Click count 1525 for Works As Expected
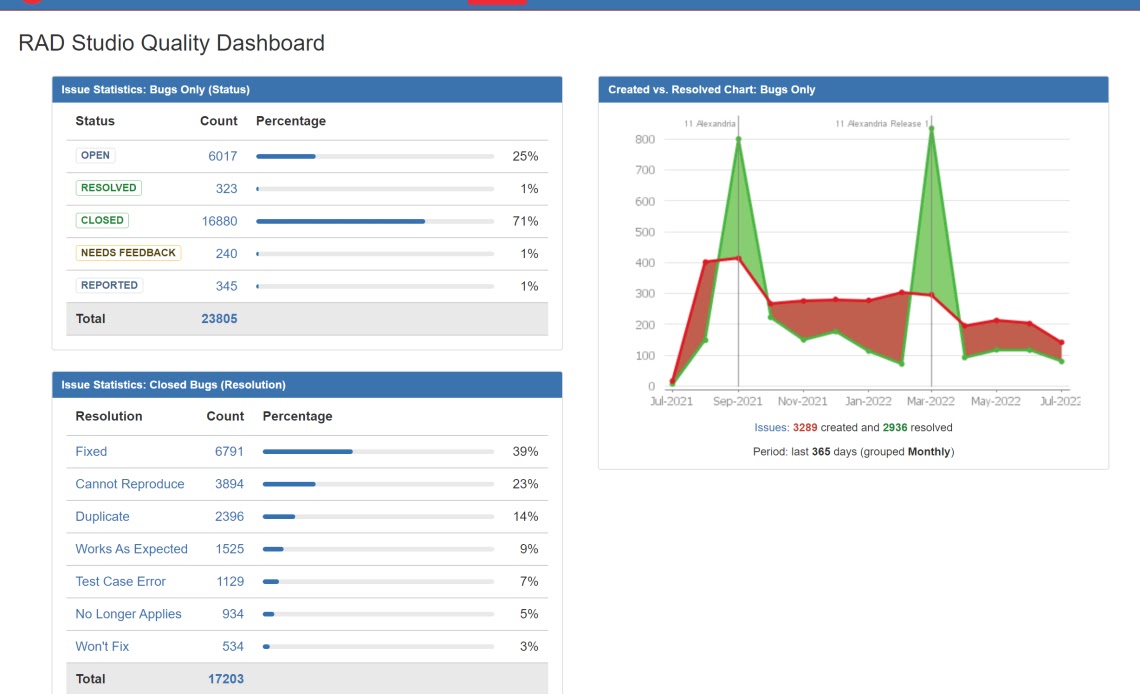The height and width of the screenshot is (694, 1140). tap(230, 549)
